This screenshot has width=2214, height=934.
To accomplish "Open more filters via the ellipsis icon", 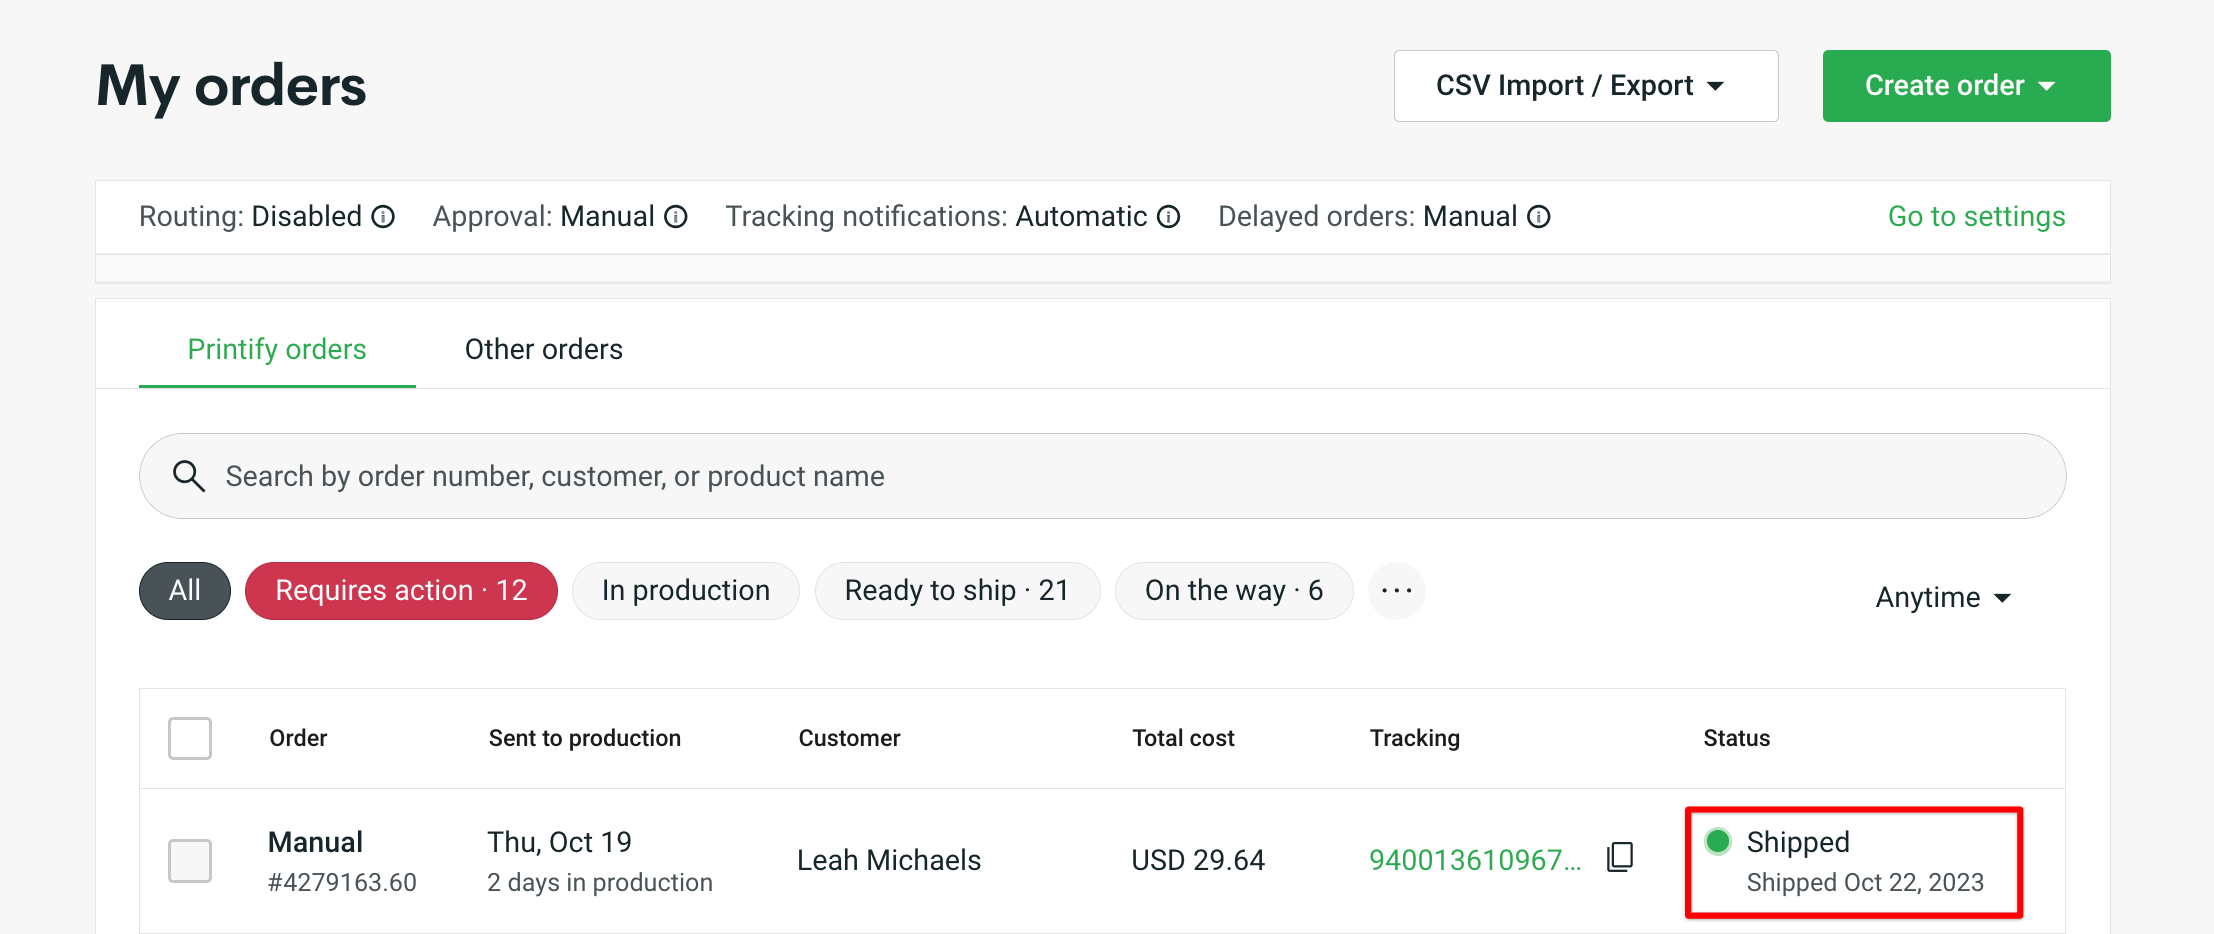I will 1396,590.
